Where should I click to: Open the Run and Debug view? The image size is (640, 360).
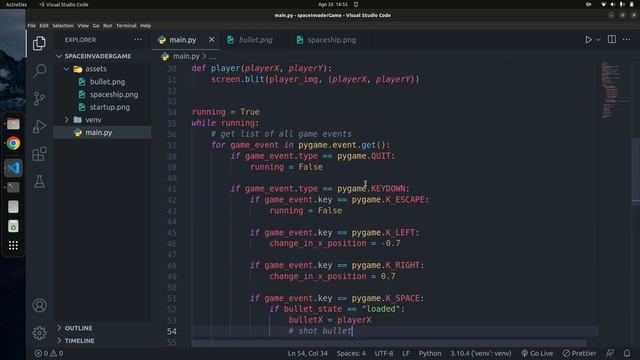click(x=39, y=126)
